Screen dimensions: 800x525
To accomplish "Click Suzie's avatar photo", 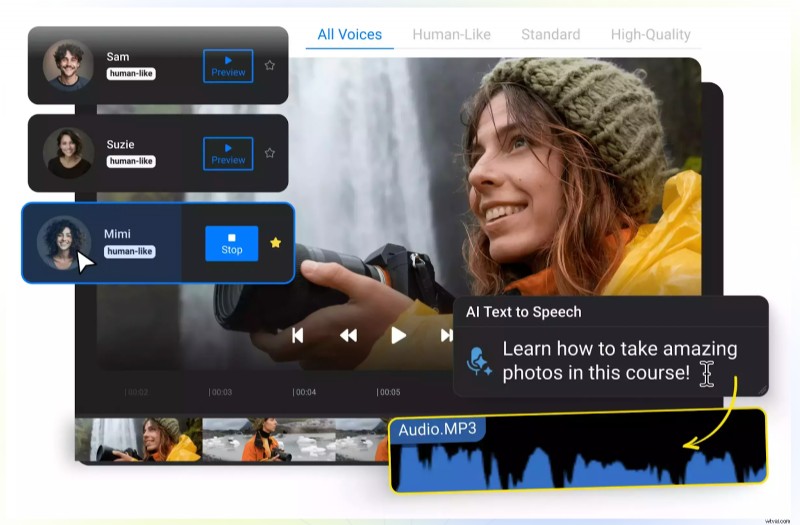I will coord(68,153).
